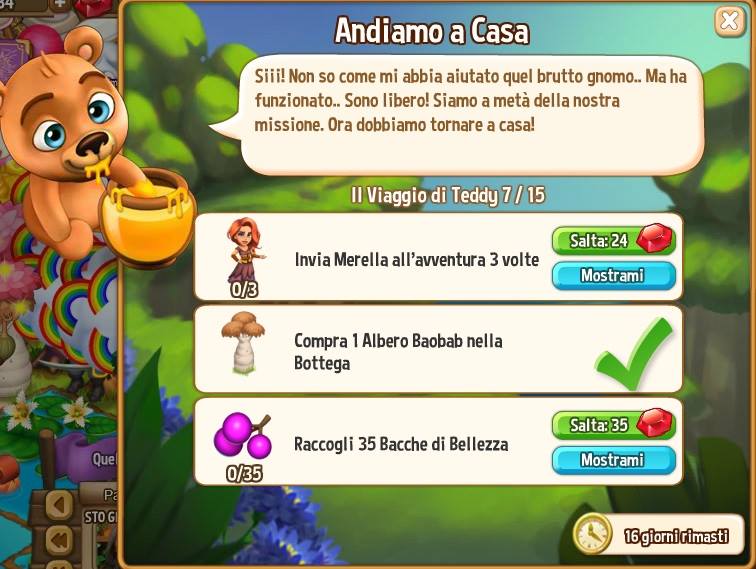Click the double left arrow wooden button
This screenshot has height=569, width=756.
(60, 540)
